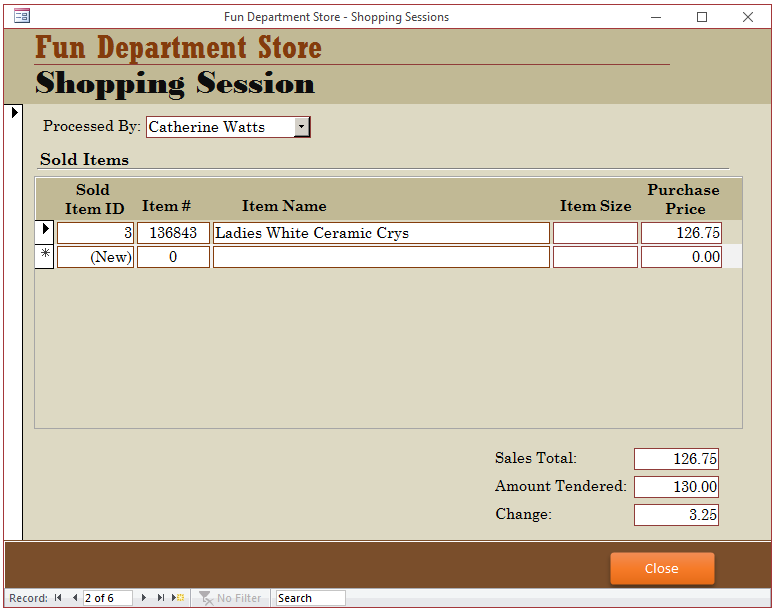The height and width of the screenshot is (612, 776).
Task: Click the empty Item Name field in new row
Action: point(381,257)
